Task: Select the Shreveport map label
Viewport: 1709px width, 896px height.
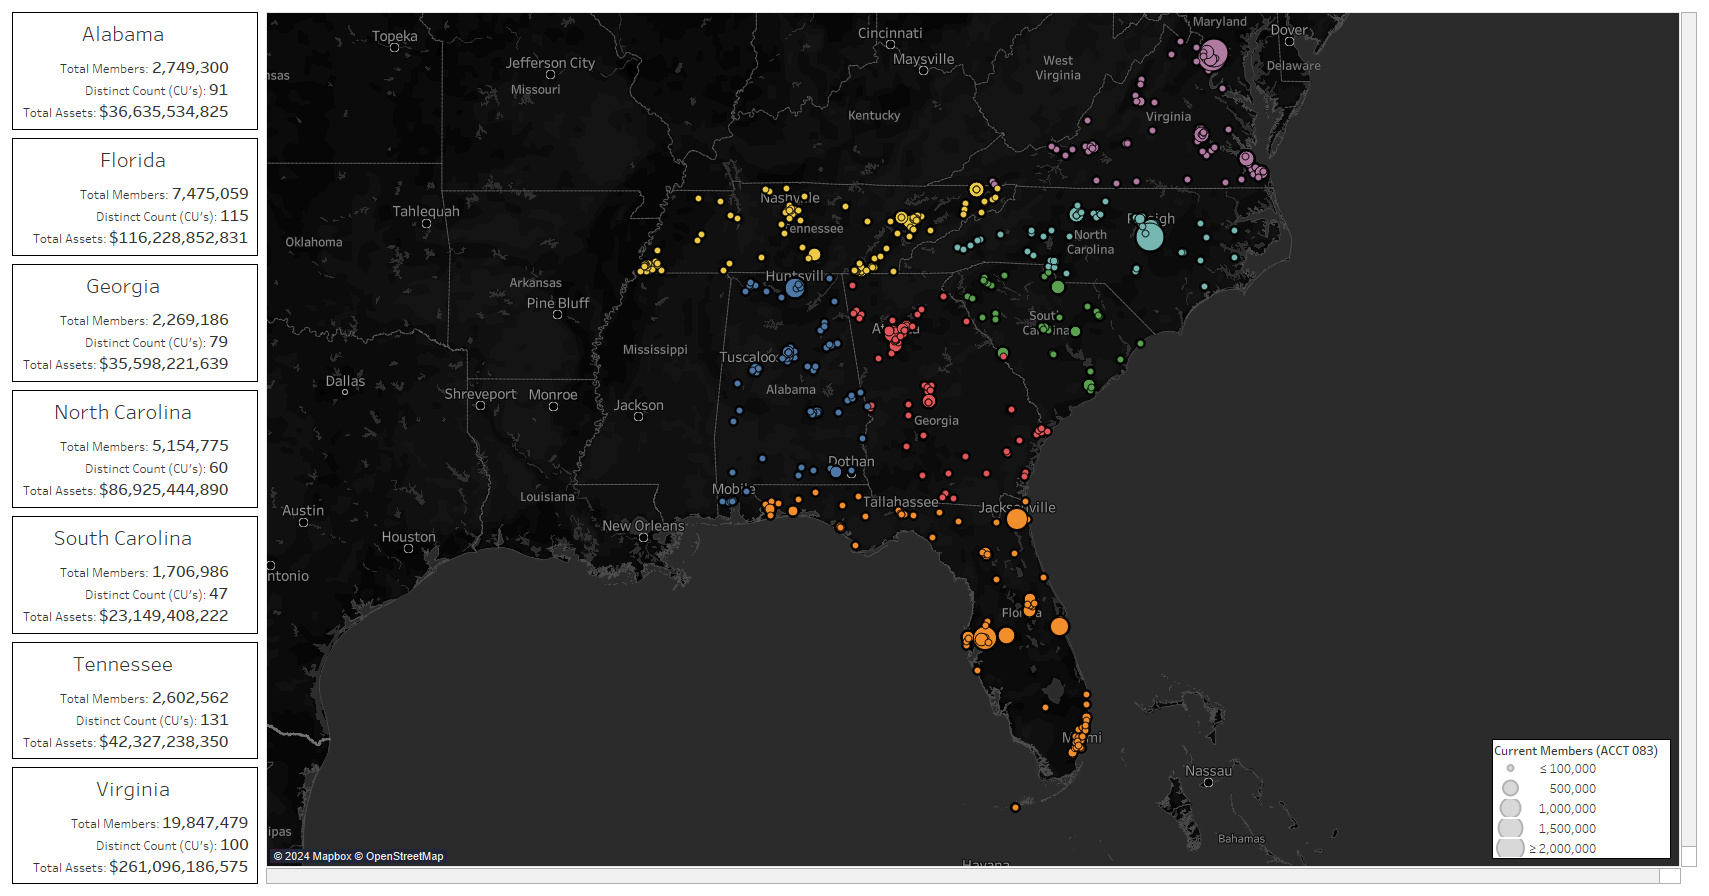Action: pyautogui.click(x=480, y=394)
